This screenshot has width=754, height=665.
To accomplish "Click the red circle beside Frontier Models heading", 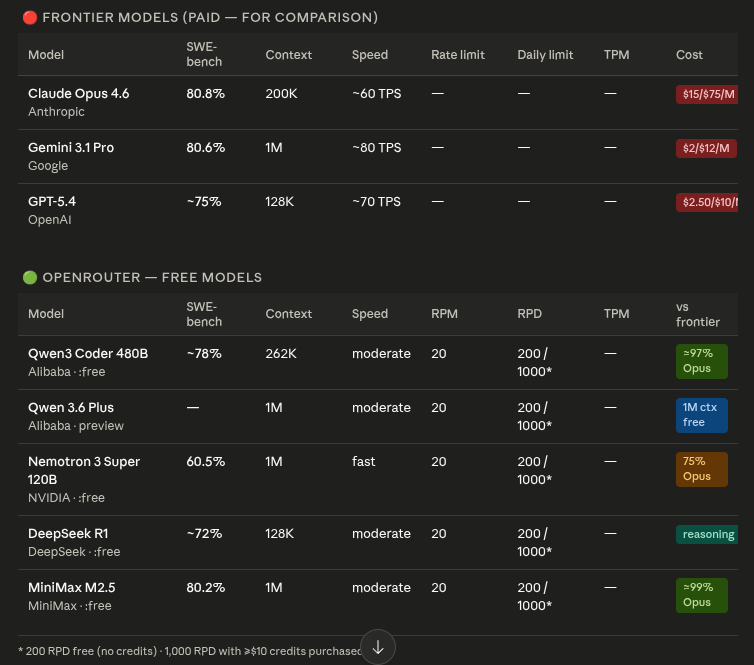I will point(30,18).
